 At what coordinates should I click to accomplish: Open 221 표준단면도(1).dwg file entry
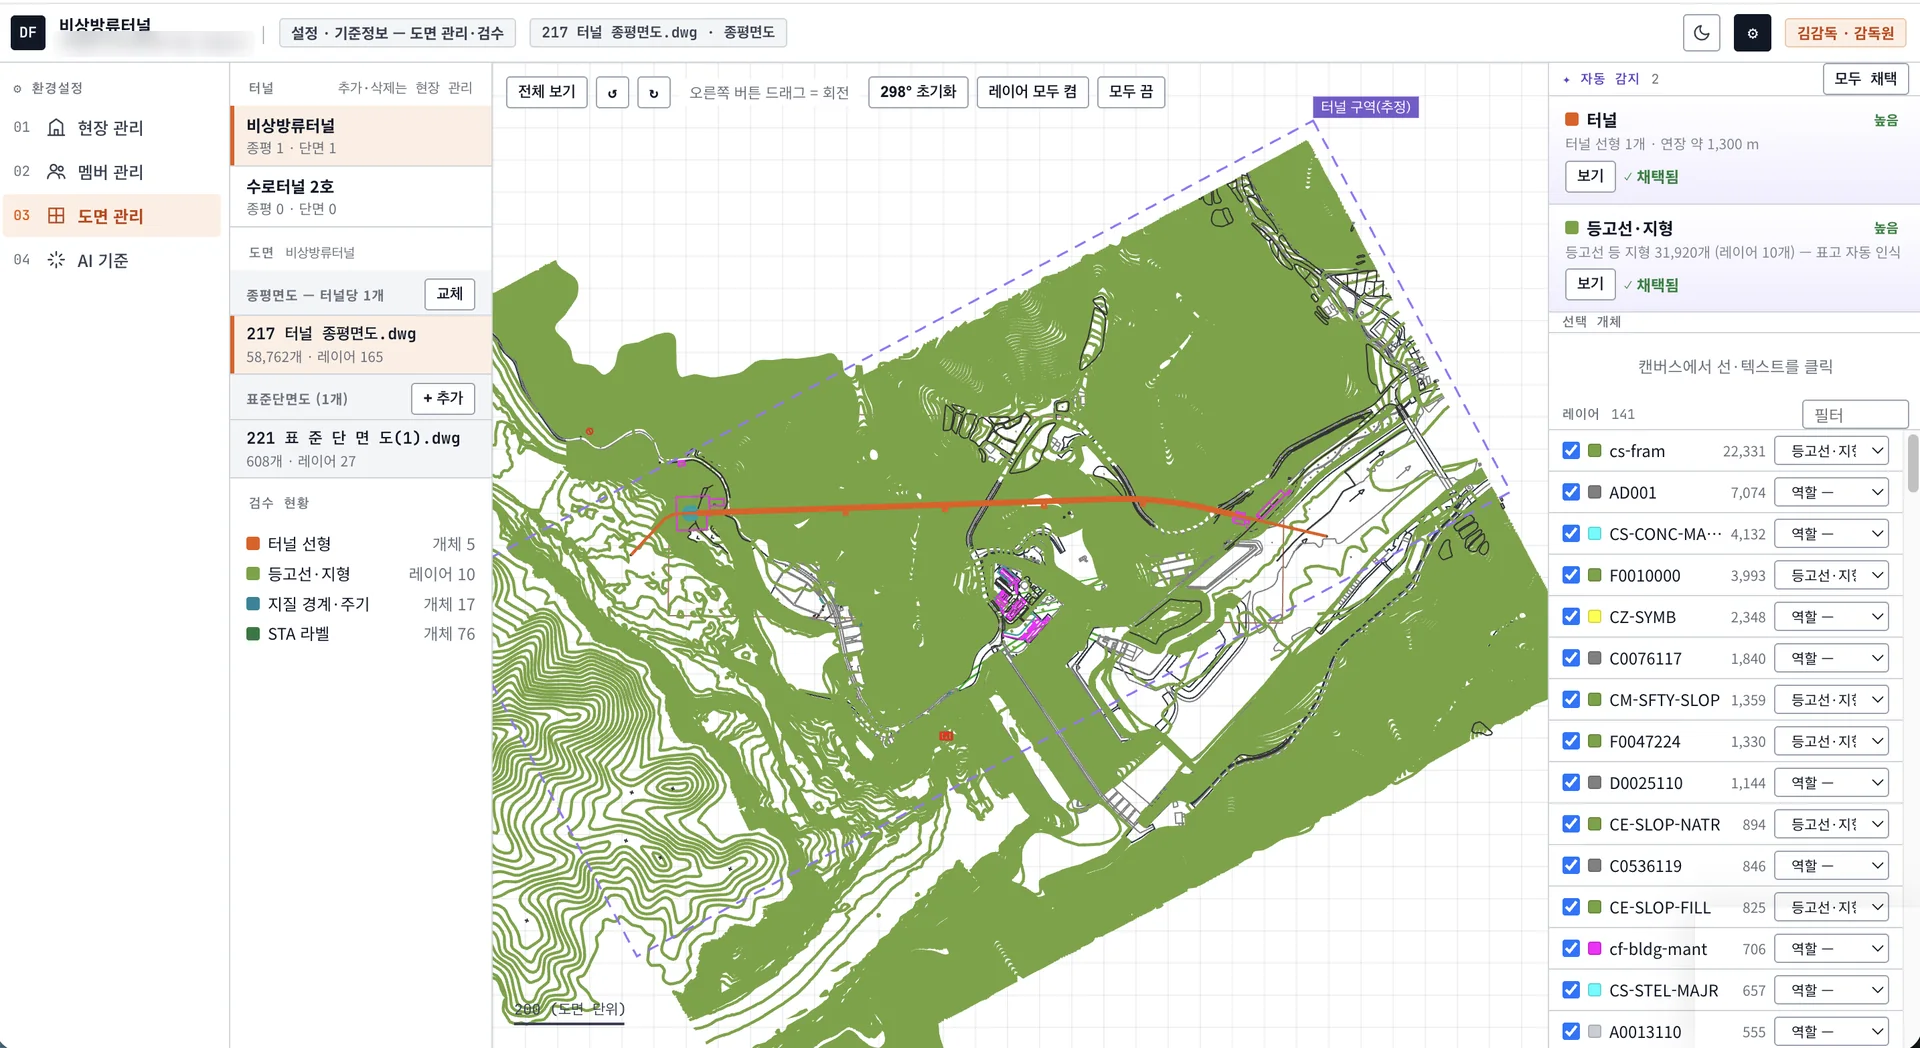click(x=361, y=449)
